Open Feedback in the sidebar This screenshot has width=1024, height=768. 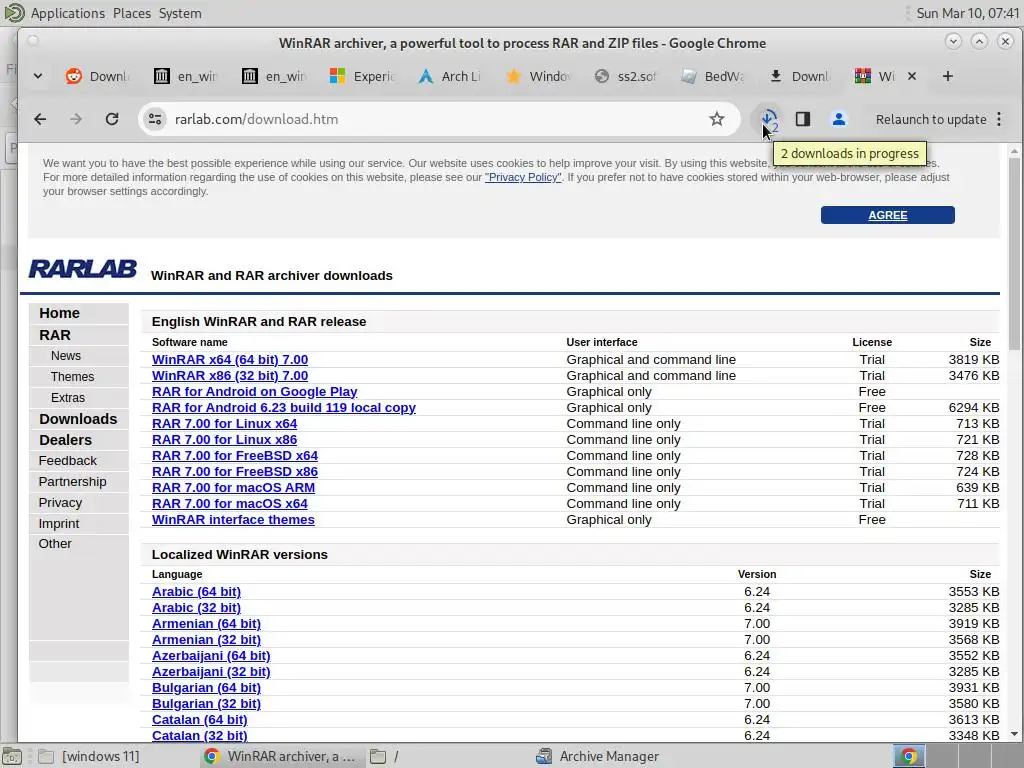(68, 460)
